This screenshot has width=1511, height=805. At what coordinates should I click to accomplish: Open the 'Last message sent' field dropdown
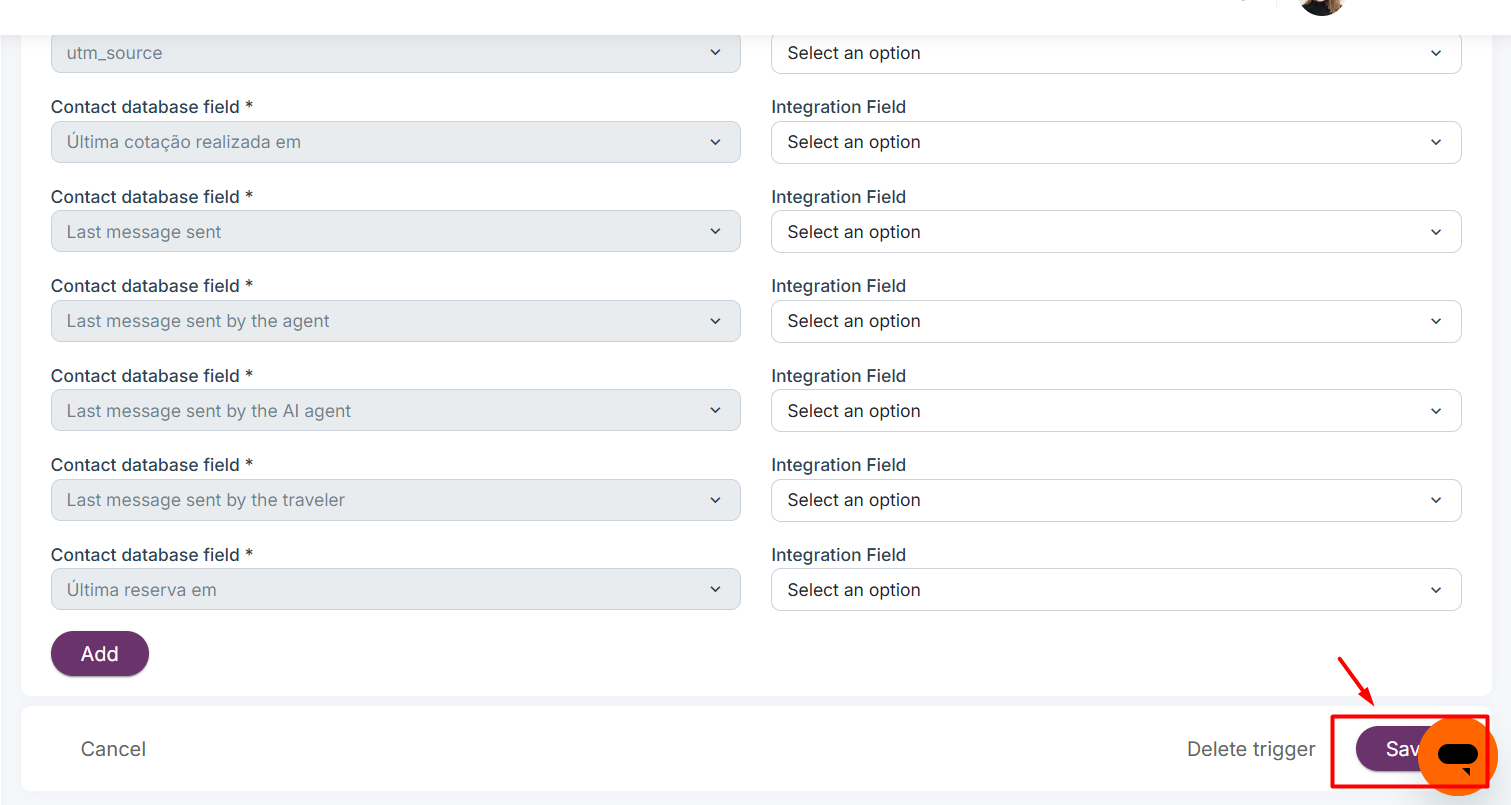tap(396, 232)
